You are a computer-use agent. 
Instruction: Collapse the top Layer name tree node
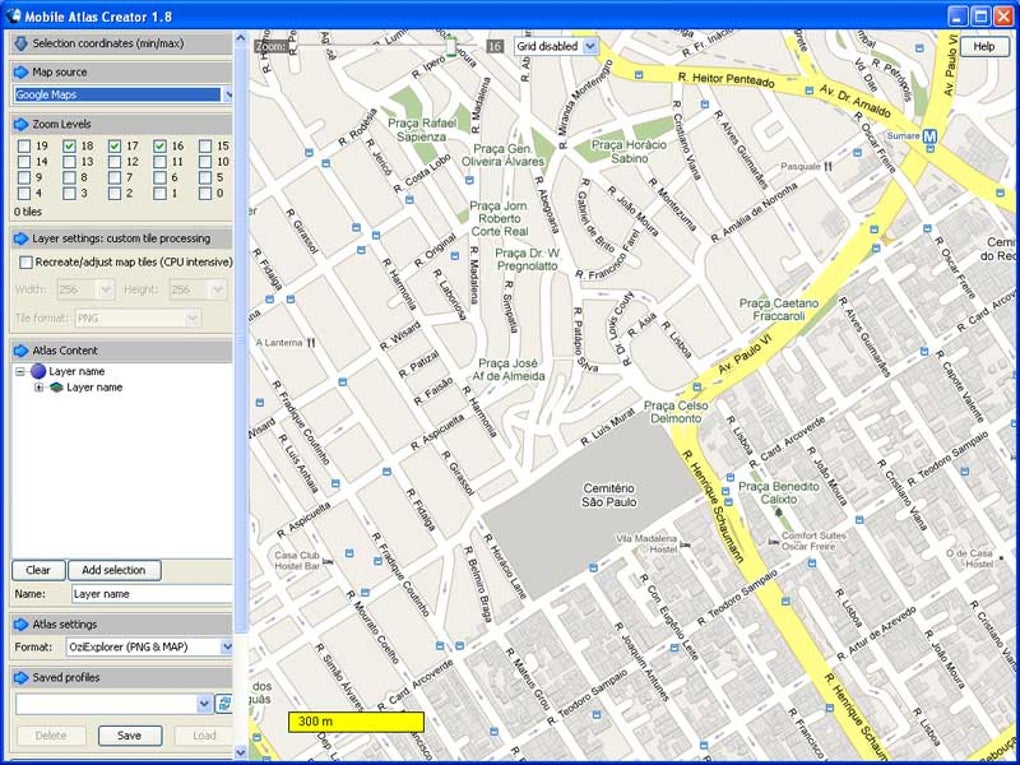(20, 371)
